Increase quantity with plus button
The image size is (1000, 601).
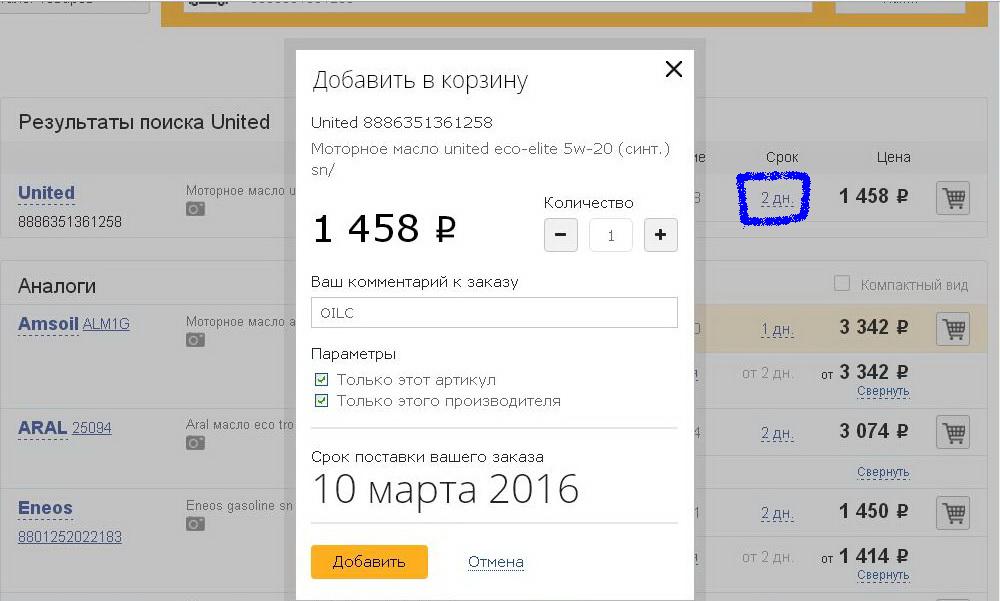point(660,235)
